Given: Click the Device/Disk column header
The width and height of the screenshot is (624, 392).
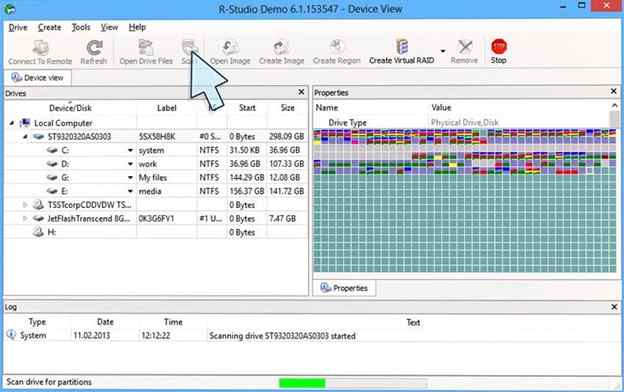Looking at the screenshot, I should (70, 108).
